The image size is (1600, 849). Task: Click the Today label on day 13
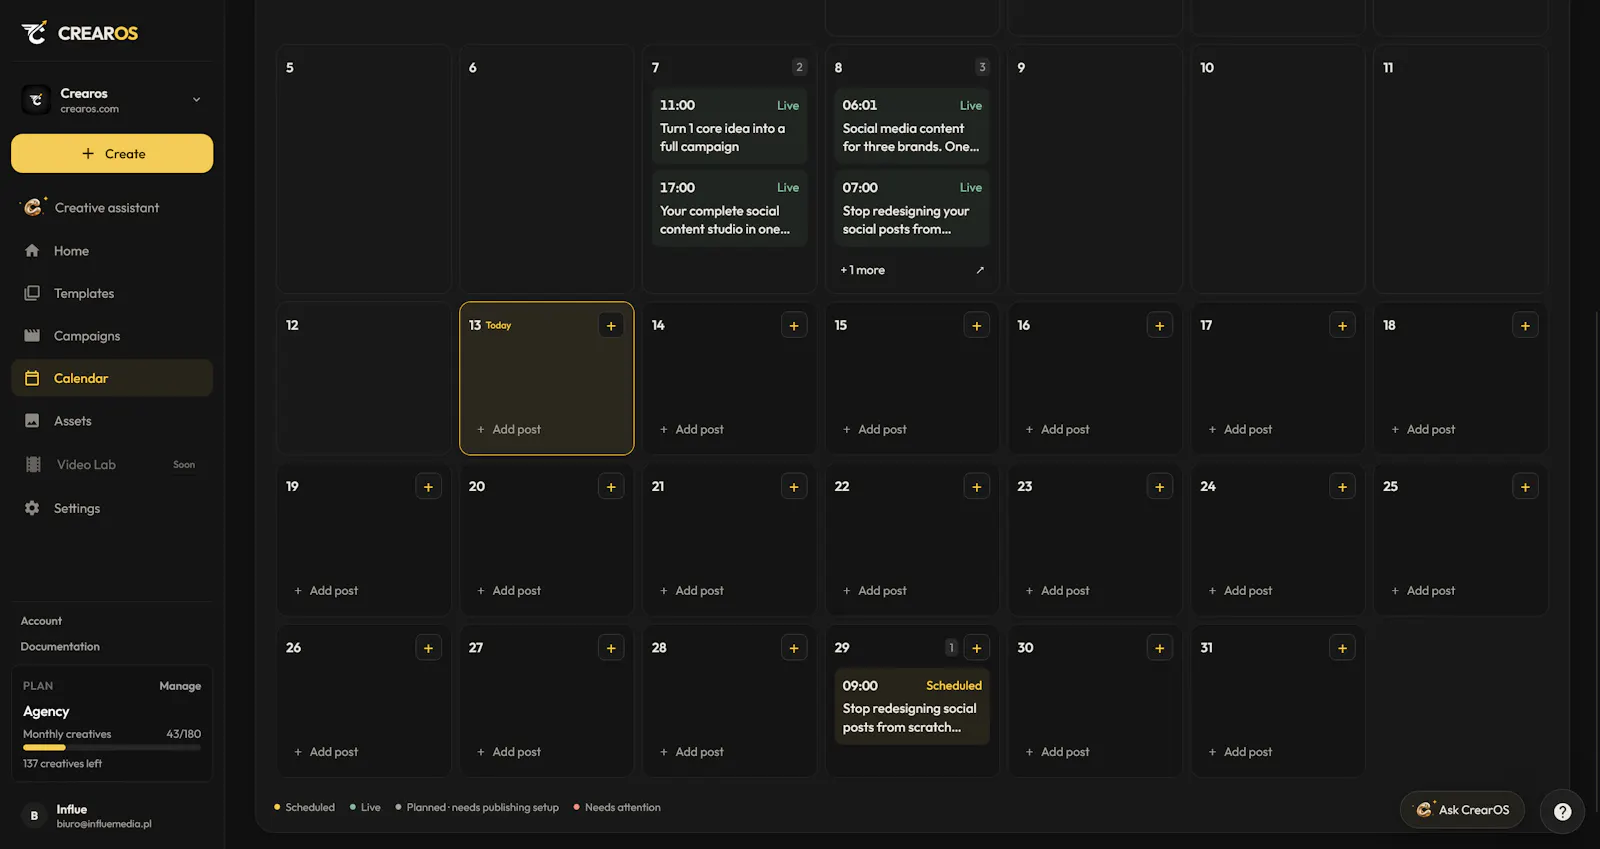click(x=498, y=326)
